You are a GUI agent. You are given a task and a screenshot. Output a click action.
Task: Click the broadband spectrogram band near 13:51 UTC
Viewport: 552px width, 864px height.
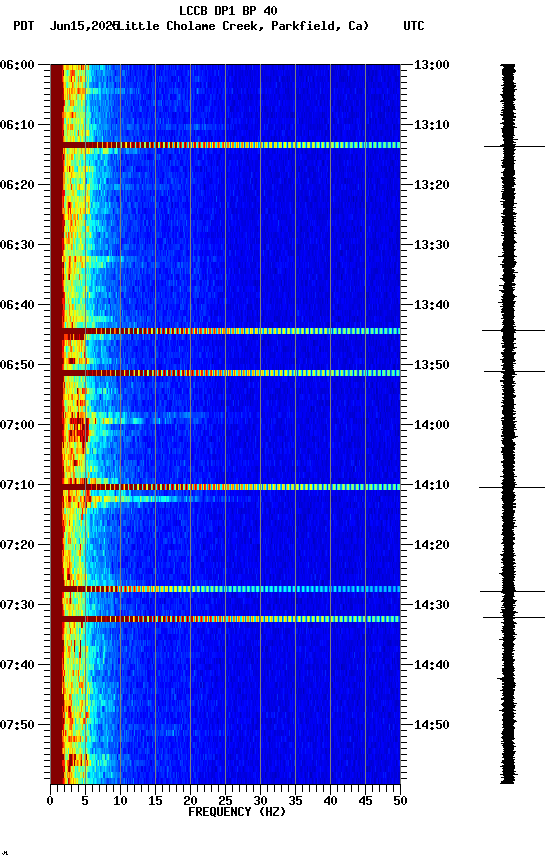coord(225,374)
